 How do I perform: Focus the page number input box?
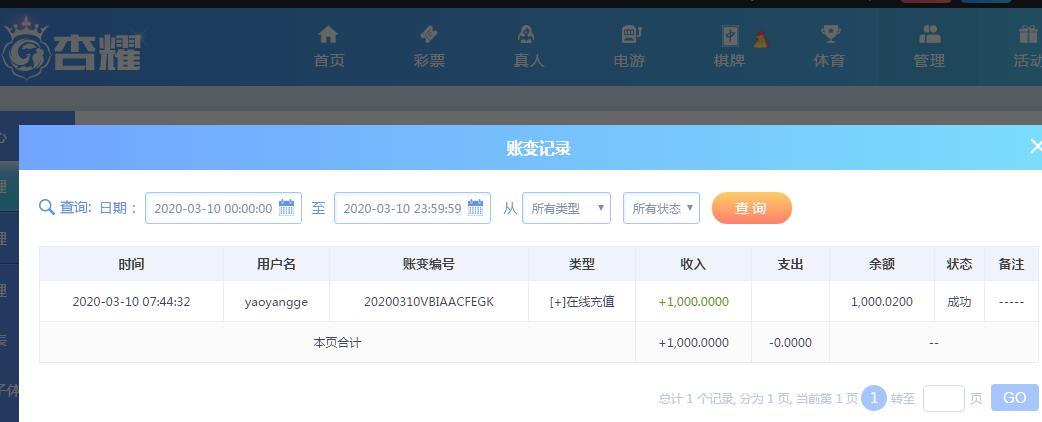(x=943, y=398)
